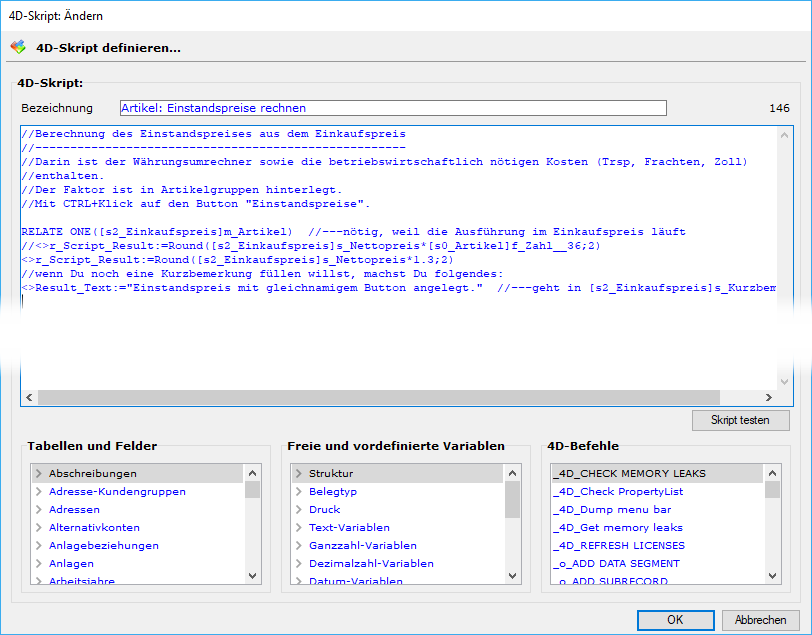Expand the Text-Variablen group

click(298, 528)
